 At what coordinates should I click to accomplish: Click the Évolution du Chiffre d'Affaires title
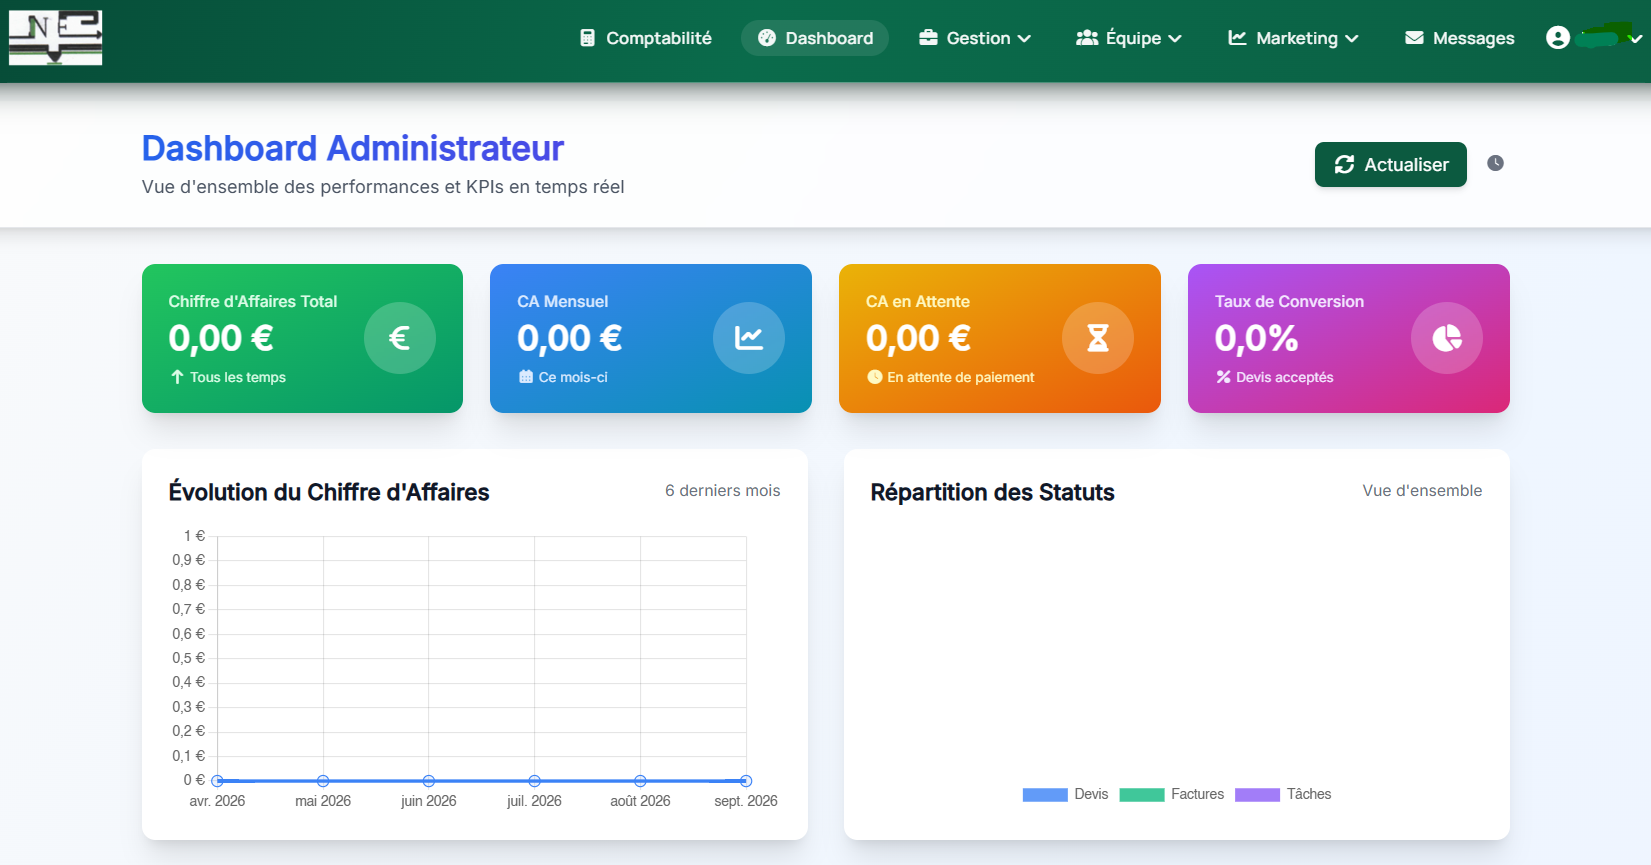click(329, 492)
